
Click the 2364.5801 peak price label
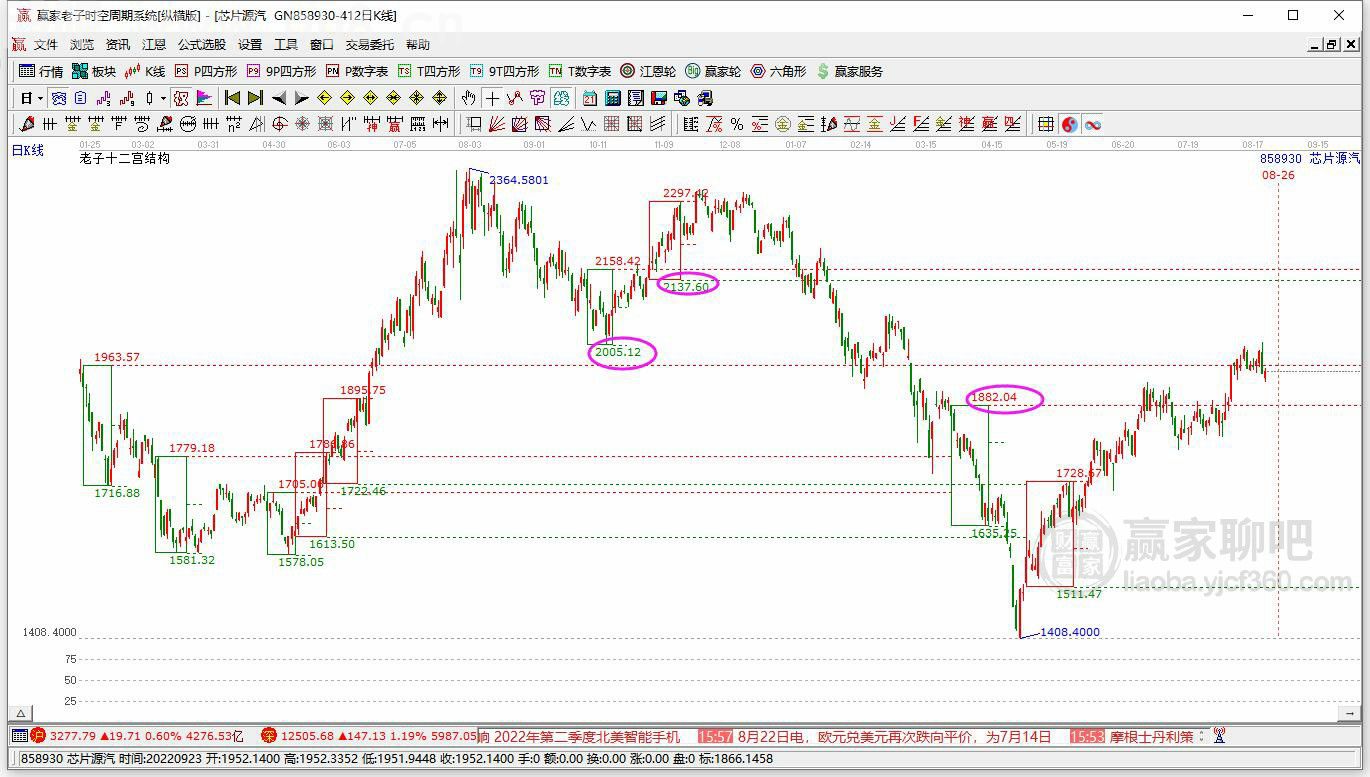[x=518, y=180]
